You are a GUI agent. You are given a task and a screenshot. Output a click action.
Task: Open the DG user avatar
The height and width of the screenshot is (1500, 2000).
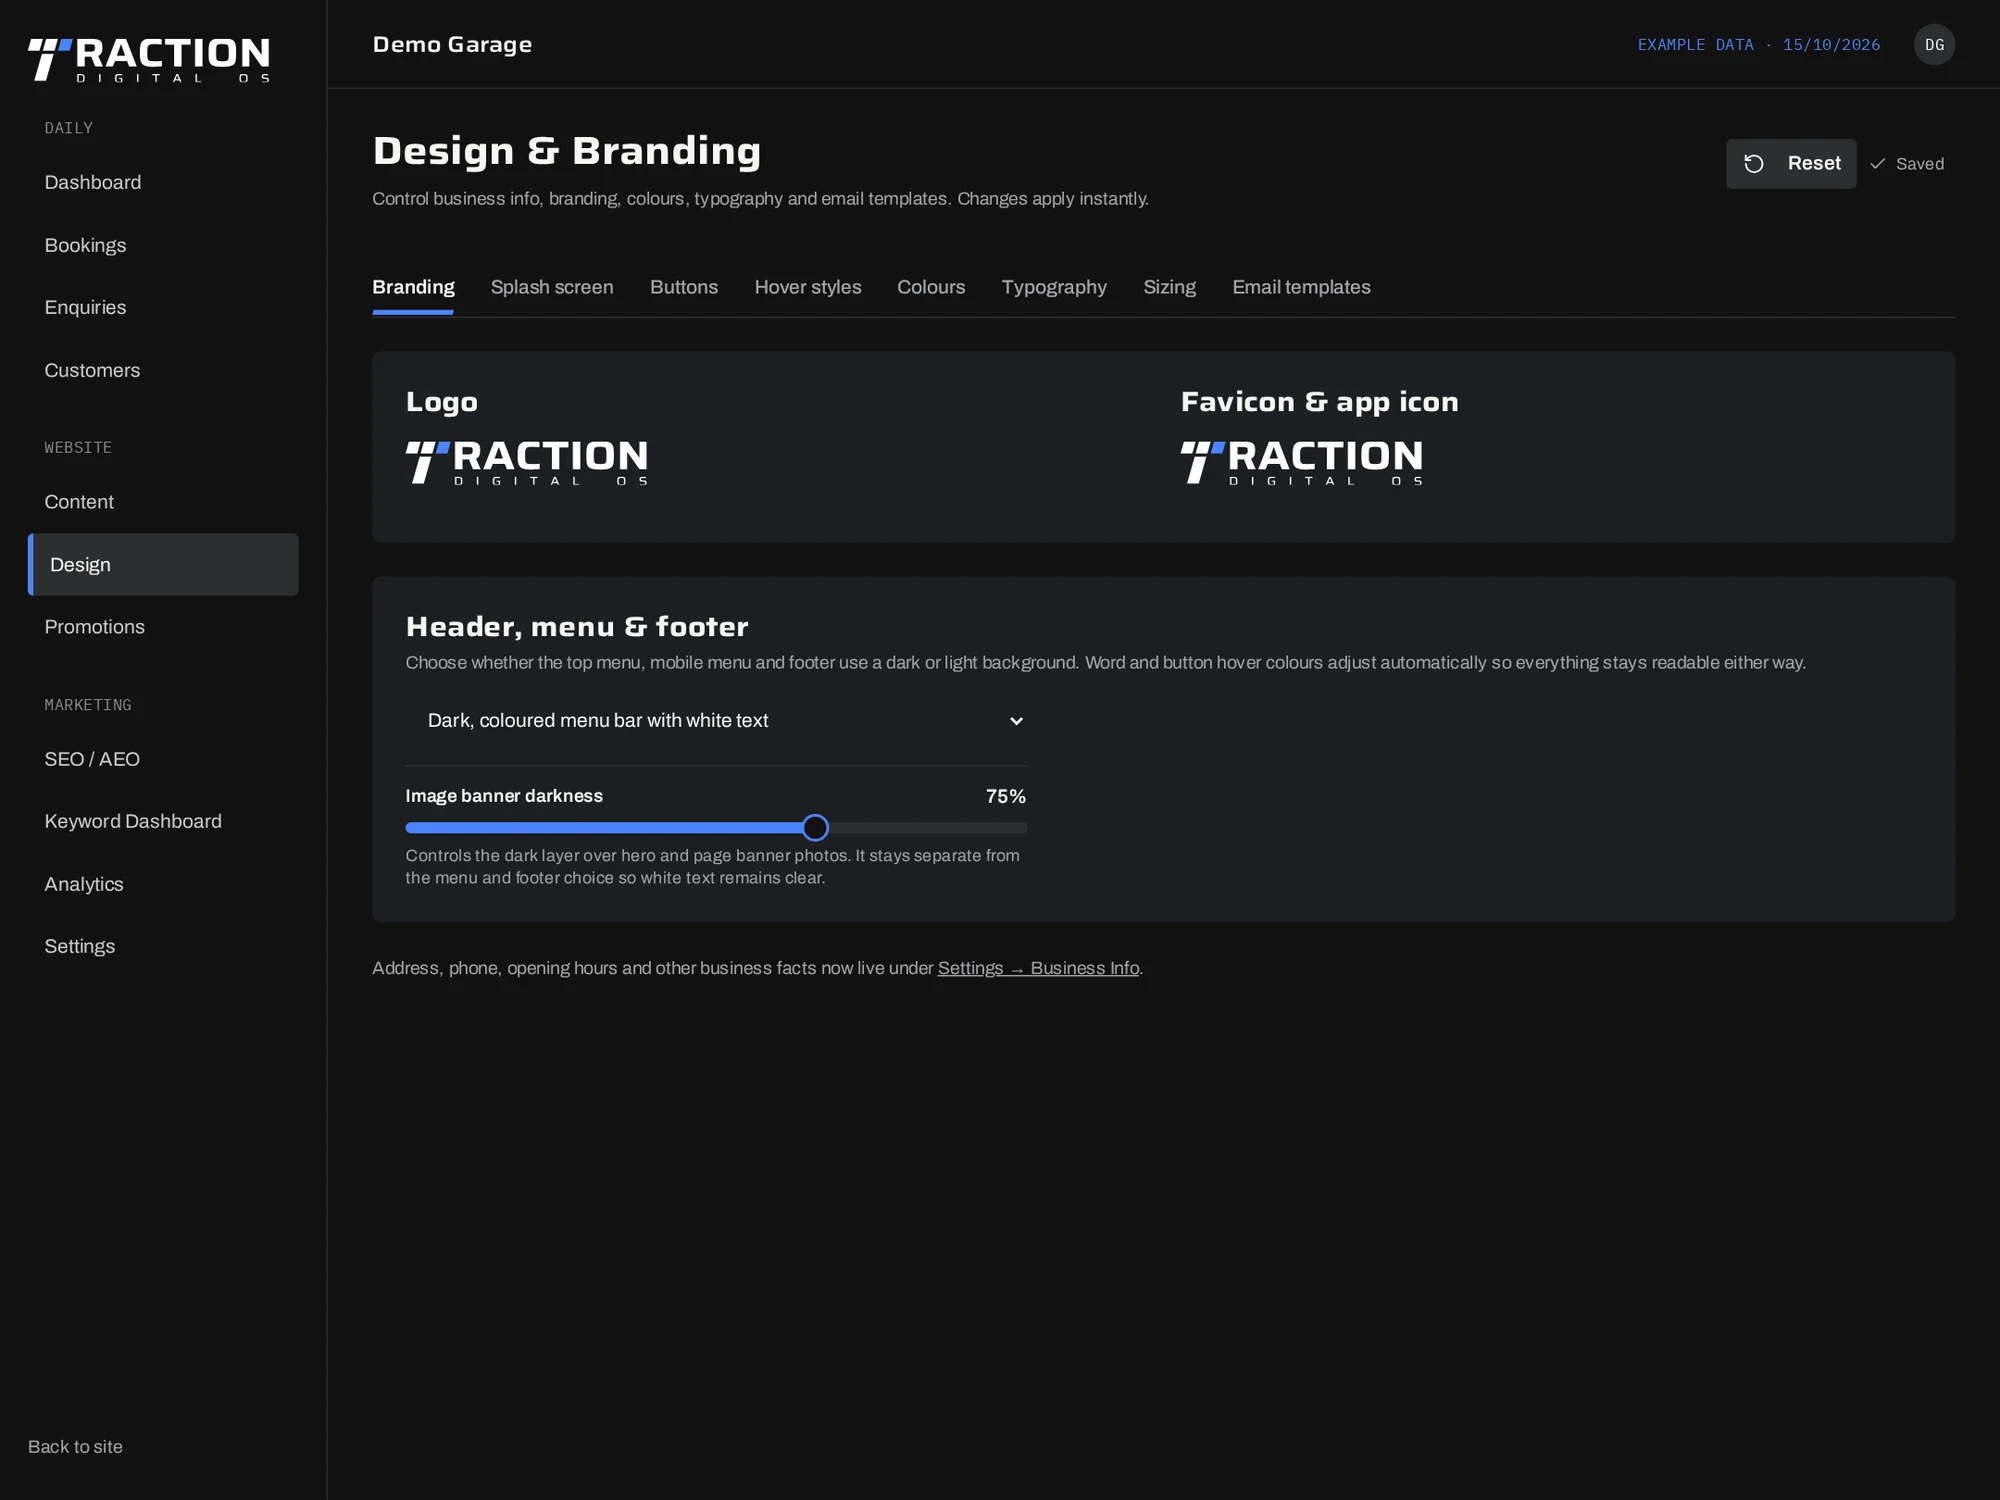tap(1934, 45)
